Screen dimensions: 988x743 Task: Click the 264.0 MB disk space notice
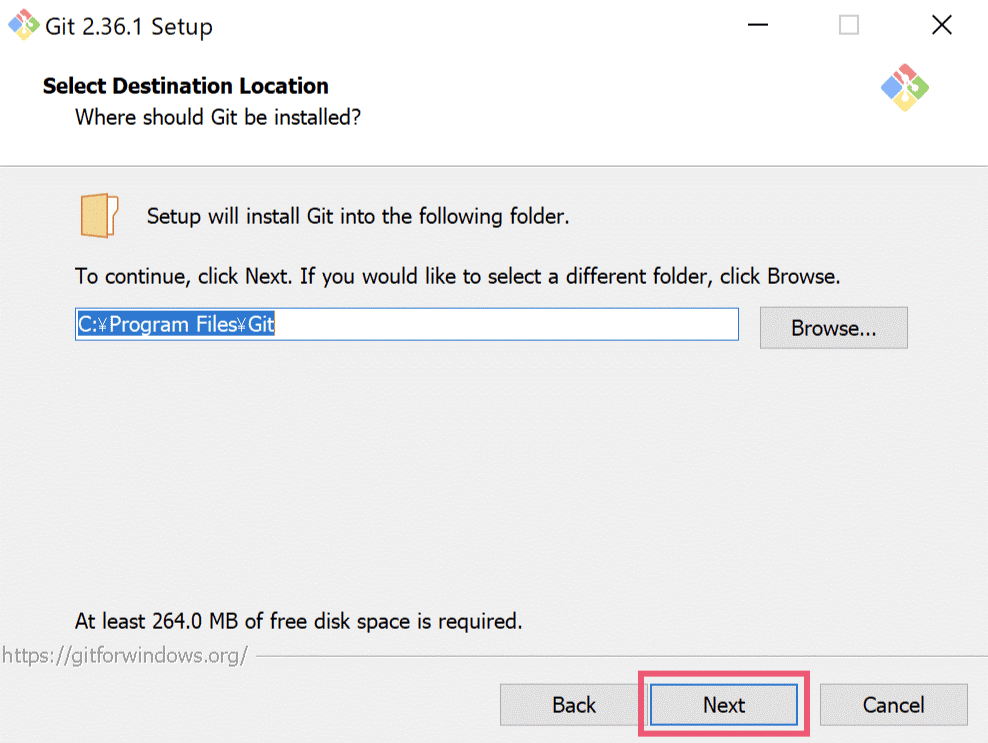click(x=299, y=621)
